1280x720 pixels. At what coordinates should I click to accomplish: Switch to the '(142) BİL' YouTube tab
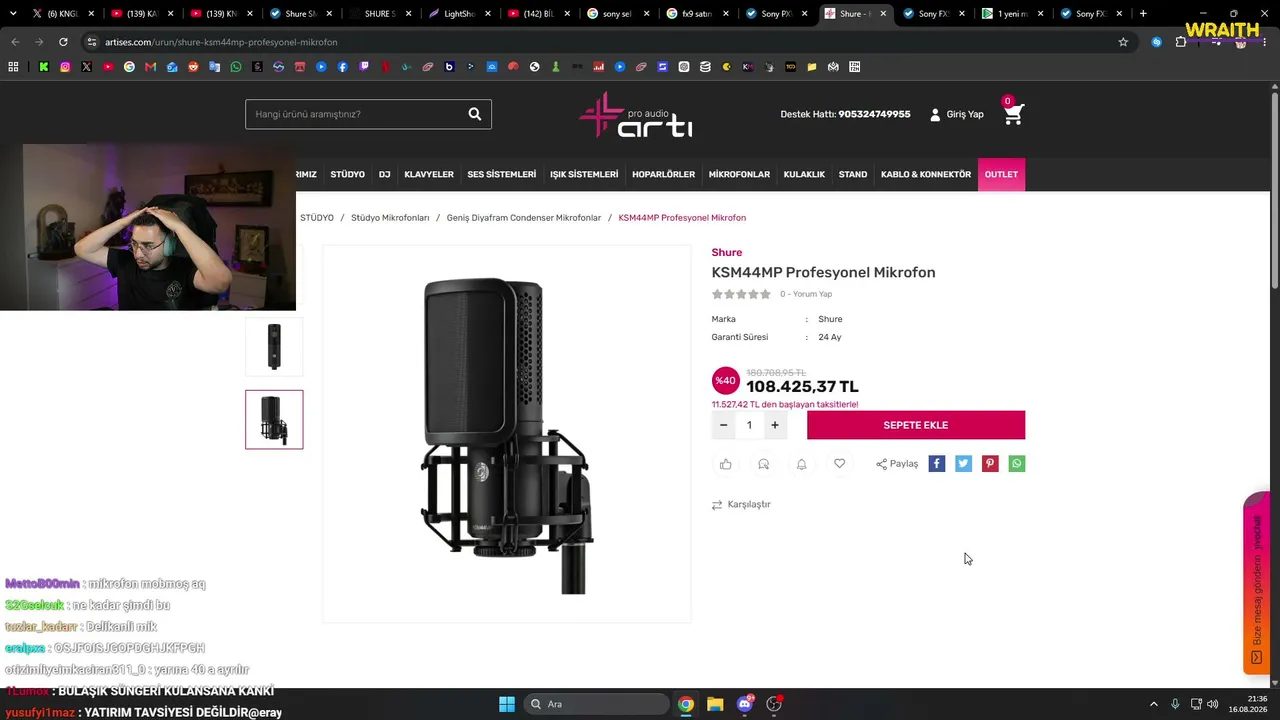coord(540,14)
